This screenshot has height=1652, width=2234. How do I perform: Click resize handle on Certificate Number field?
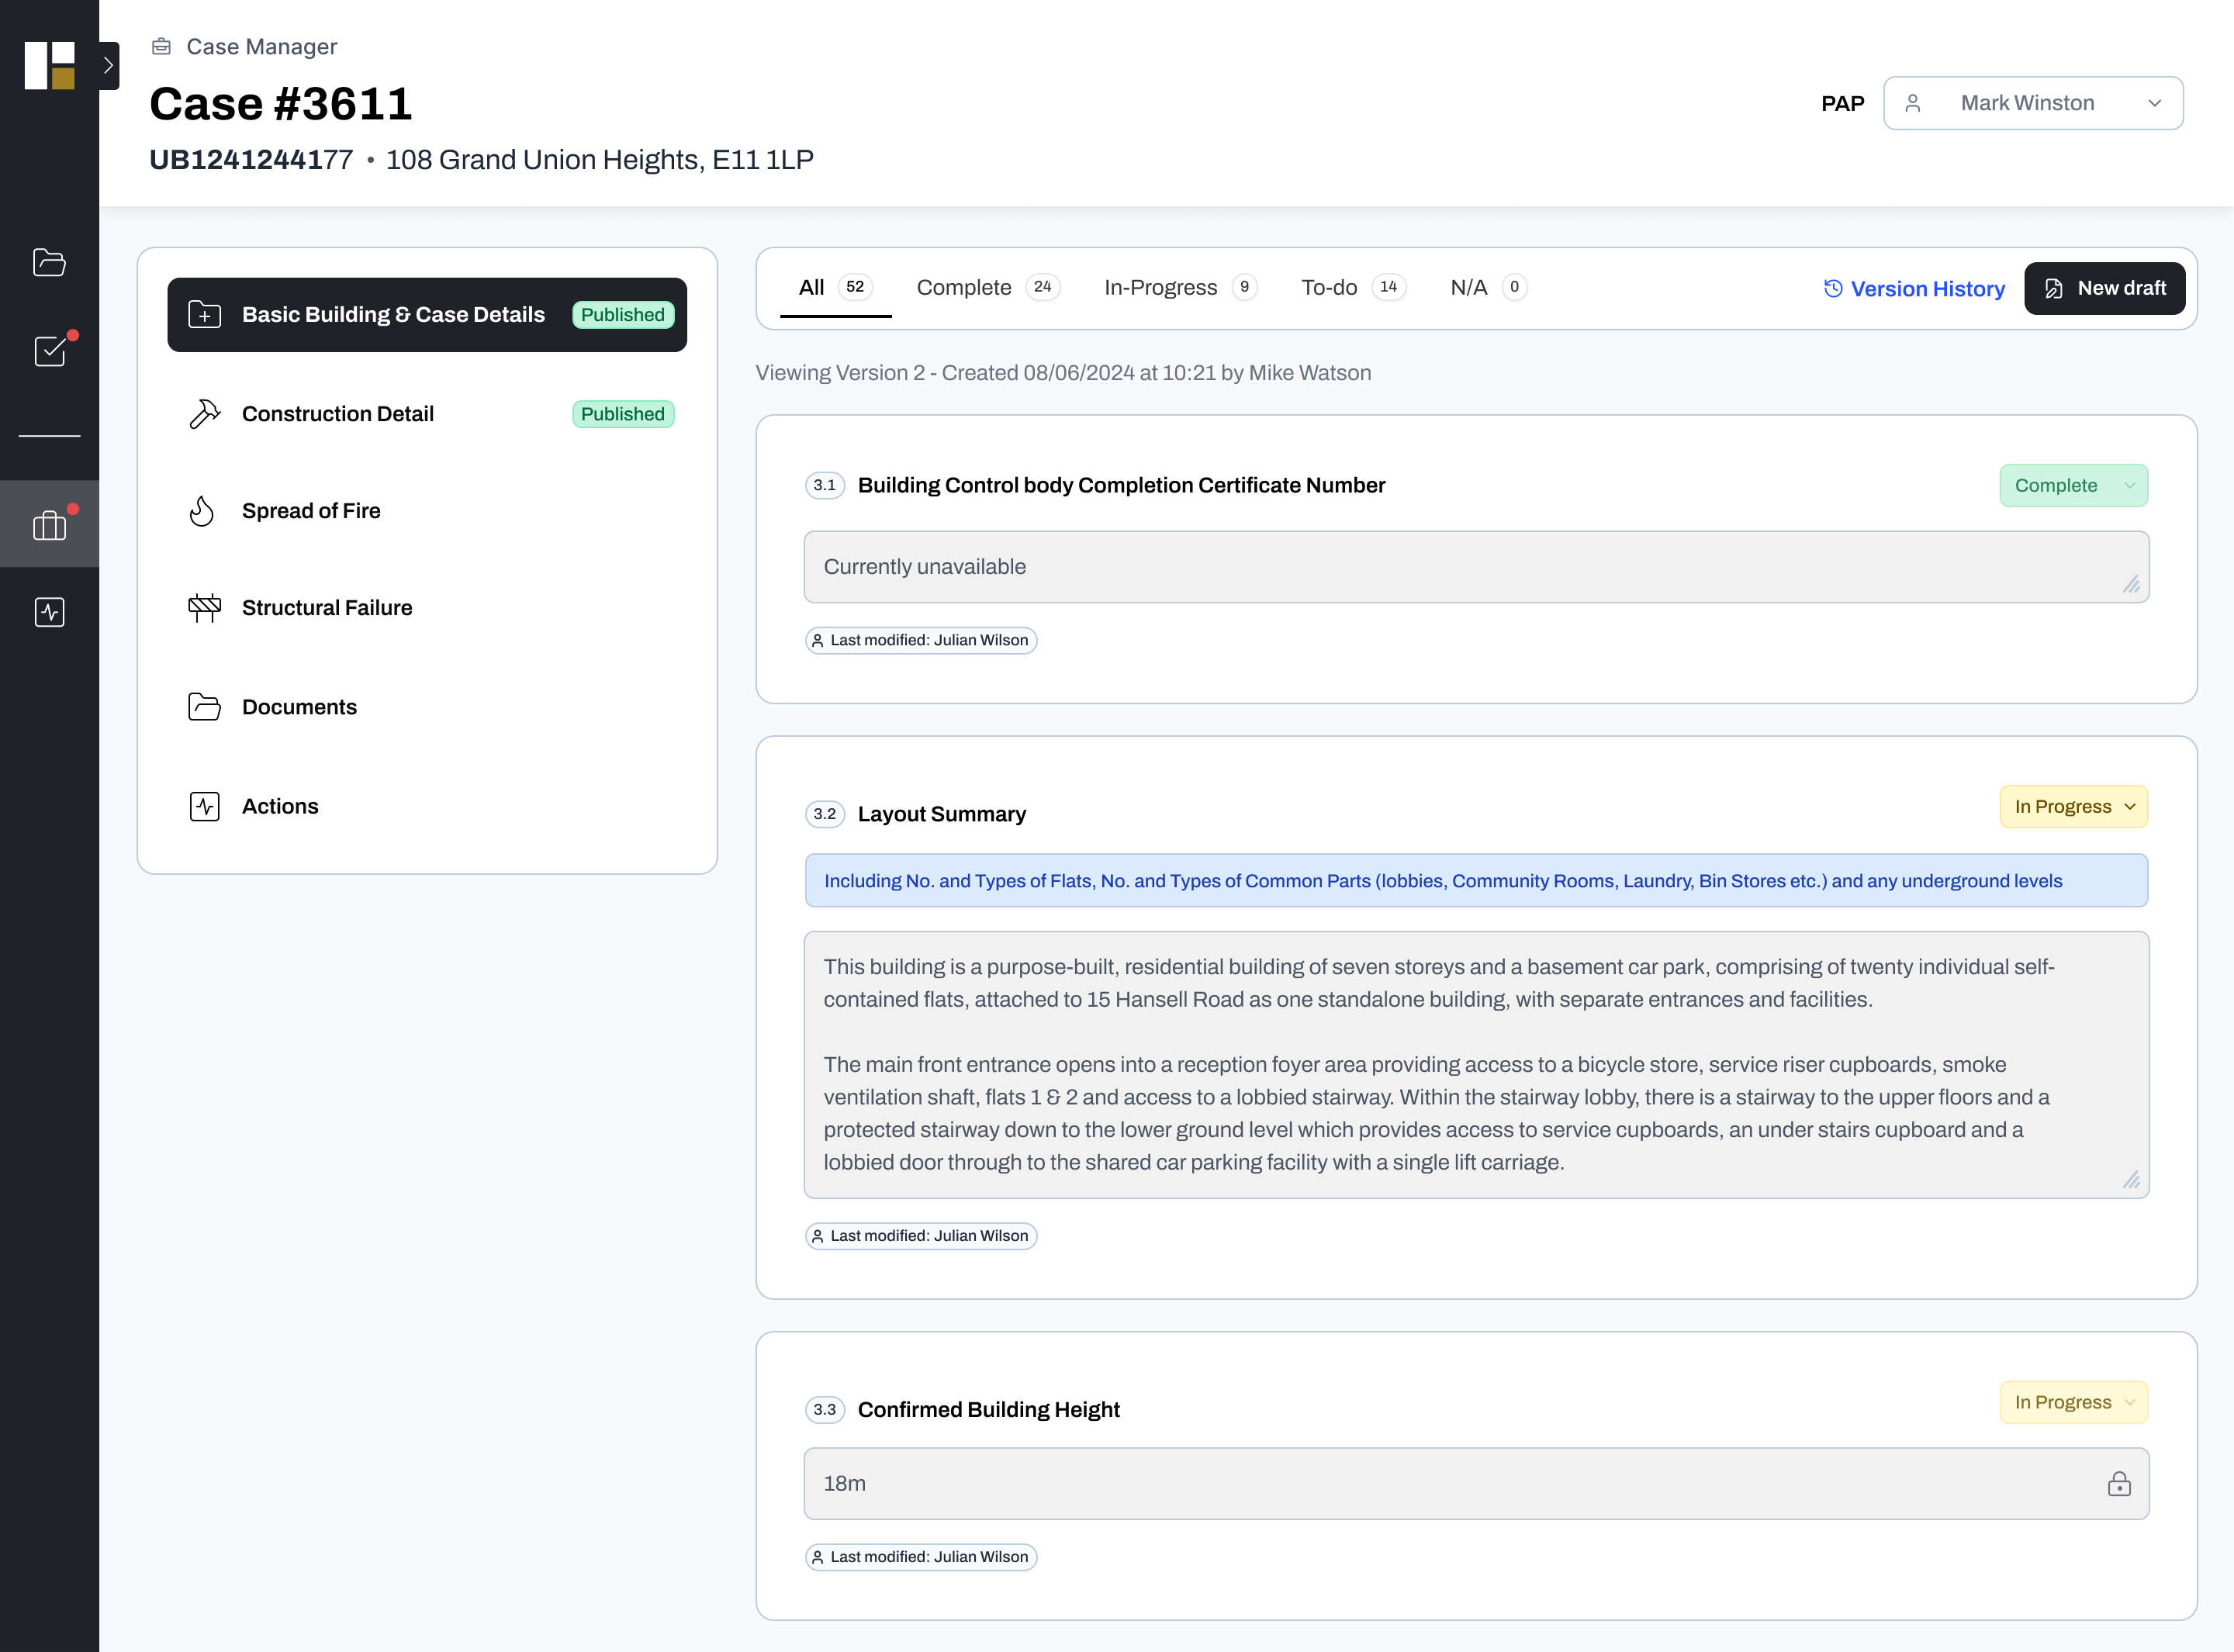point(2131,584)
